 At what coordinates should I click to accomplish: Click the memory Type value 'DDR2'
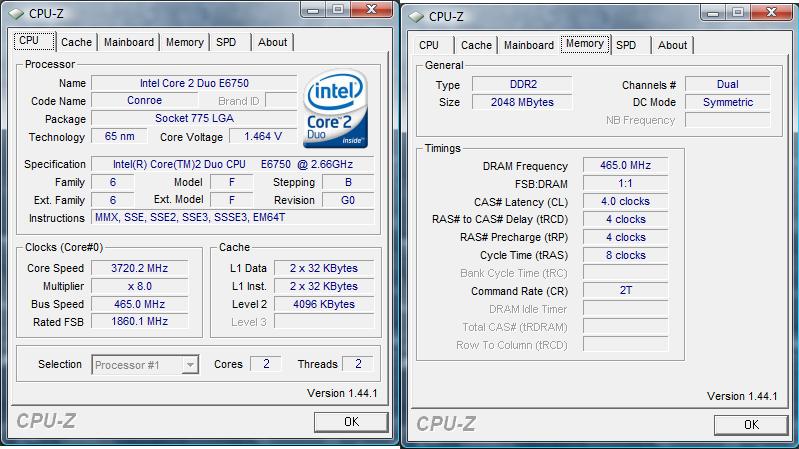tap(522, 84)
